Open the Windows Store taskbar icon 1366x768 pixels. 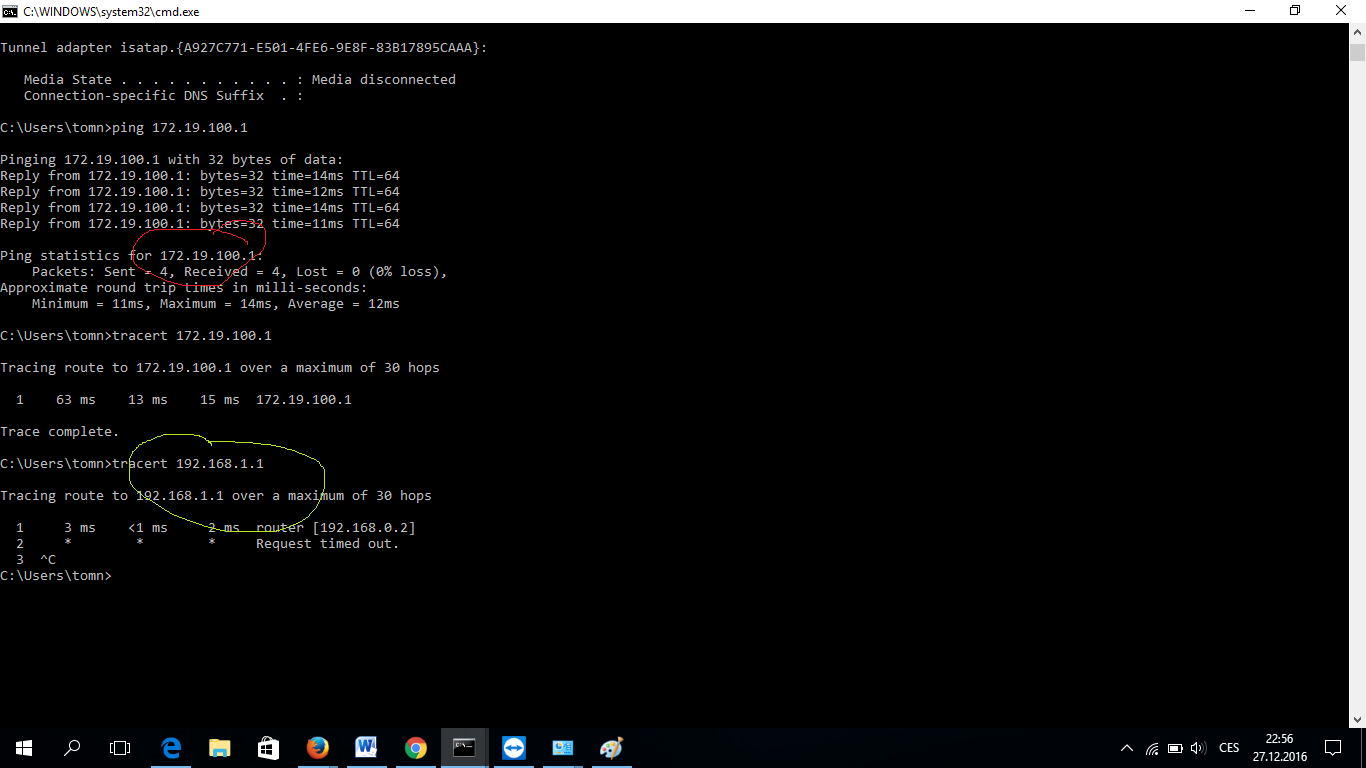point(268,748)
